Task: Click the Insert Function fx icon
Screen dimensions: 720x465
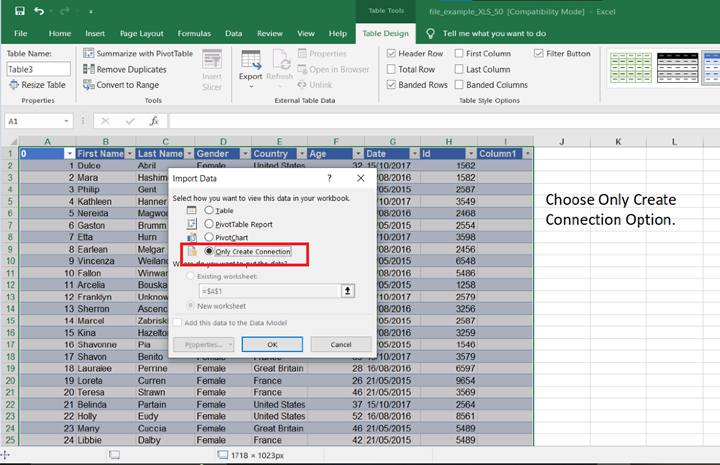Action: coord(154,121)
